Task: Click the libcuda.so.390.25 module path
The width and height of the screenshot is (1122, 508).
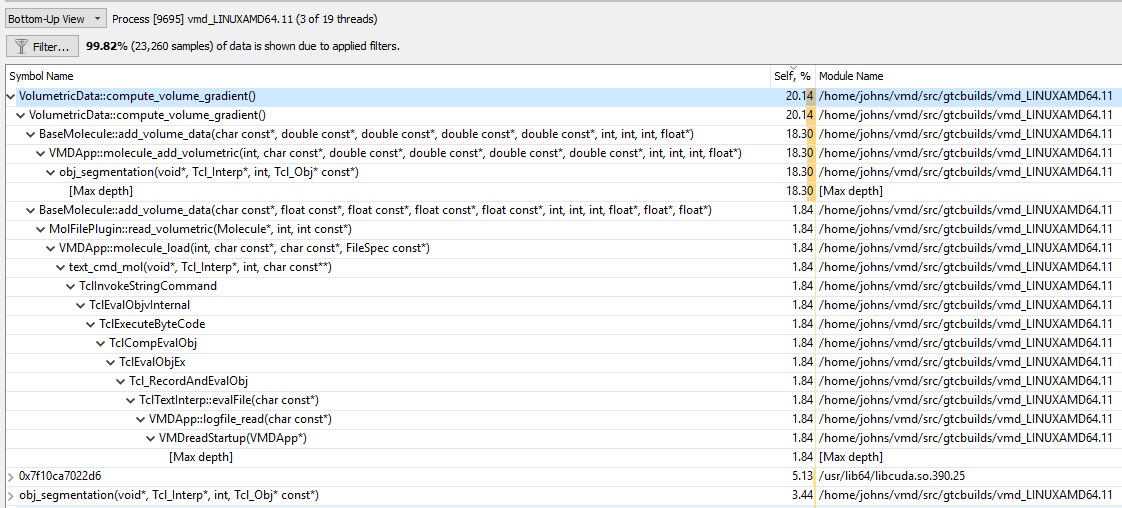Action: pos(891,476)
